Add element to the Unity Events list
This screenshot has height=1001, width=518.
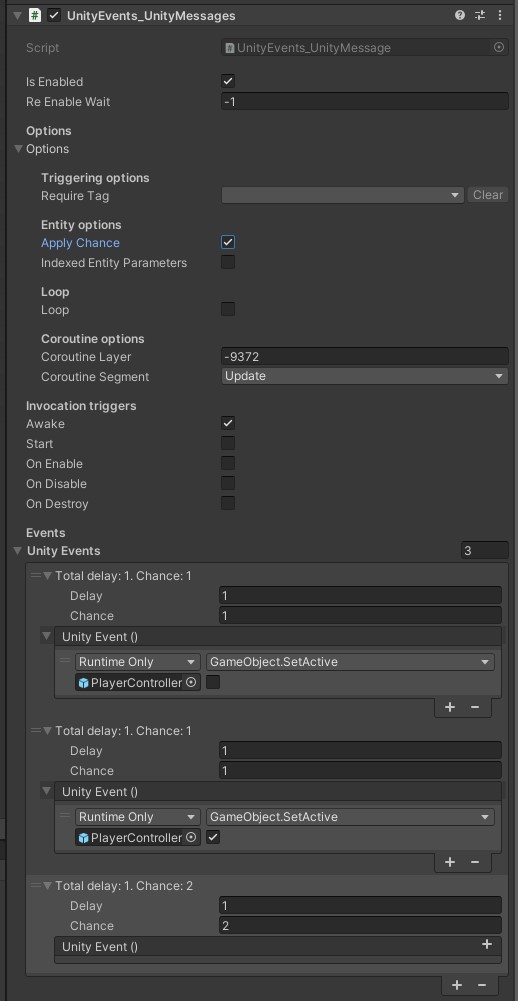457,985
